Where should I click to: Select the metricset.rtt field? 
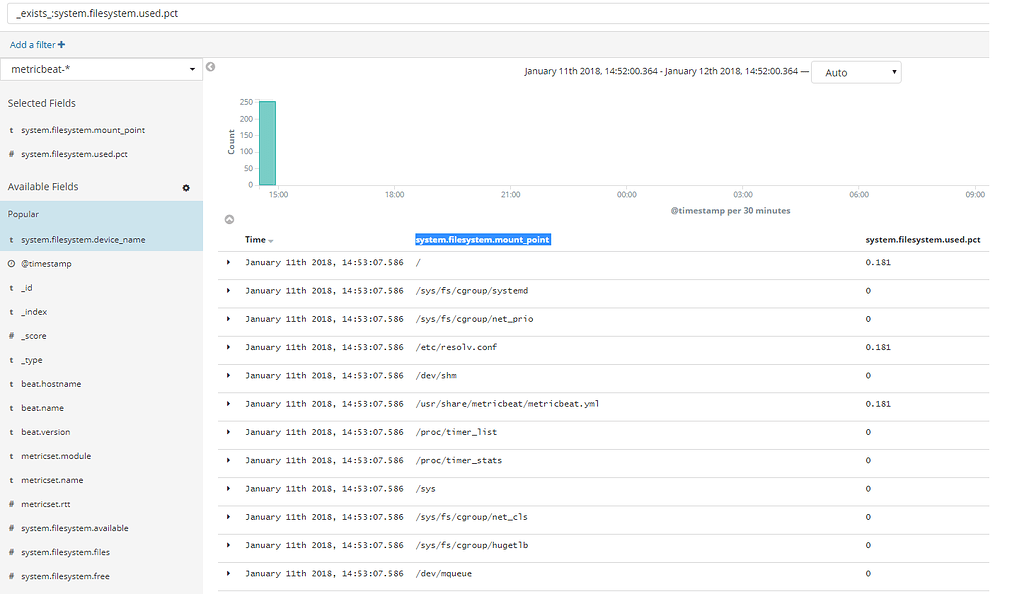[46, 505]
